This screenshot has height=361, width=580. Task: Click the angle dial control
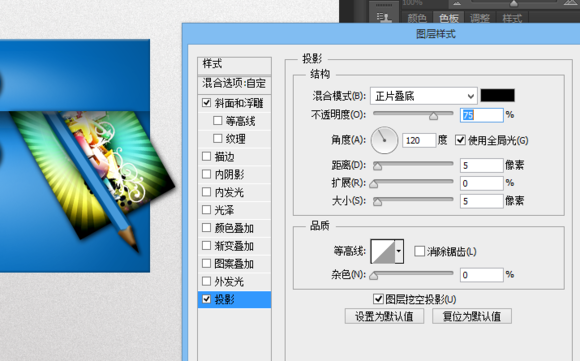click(x=384, y=140)
